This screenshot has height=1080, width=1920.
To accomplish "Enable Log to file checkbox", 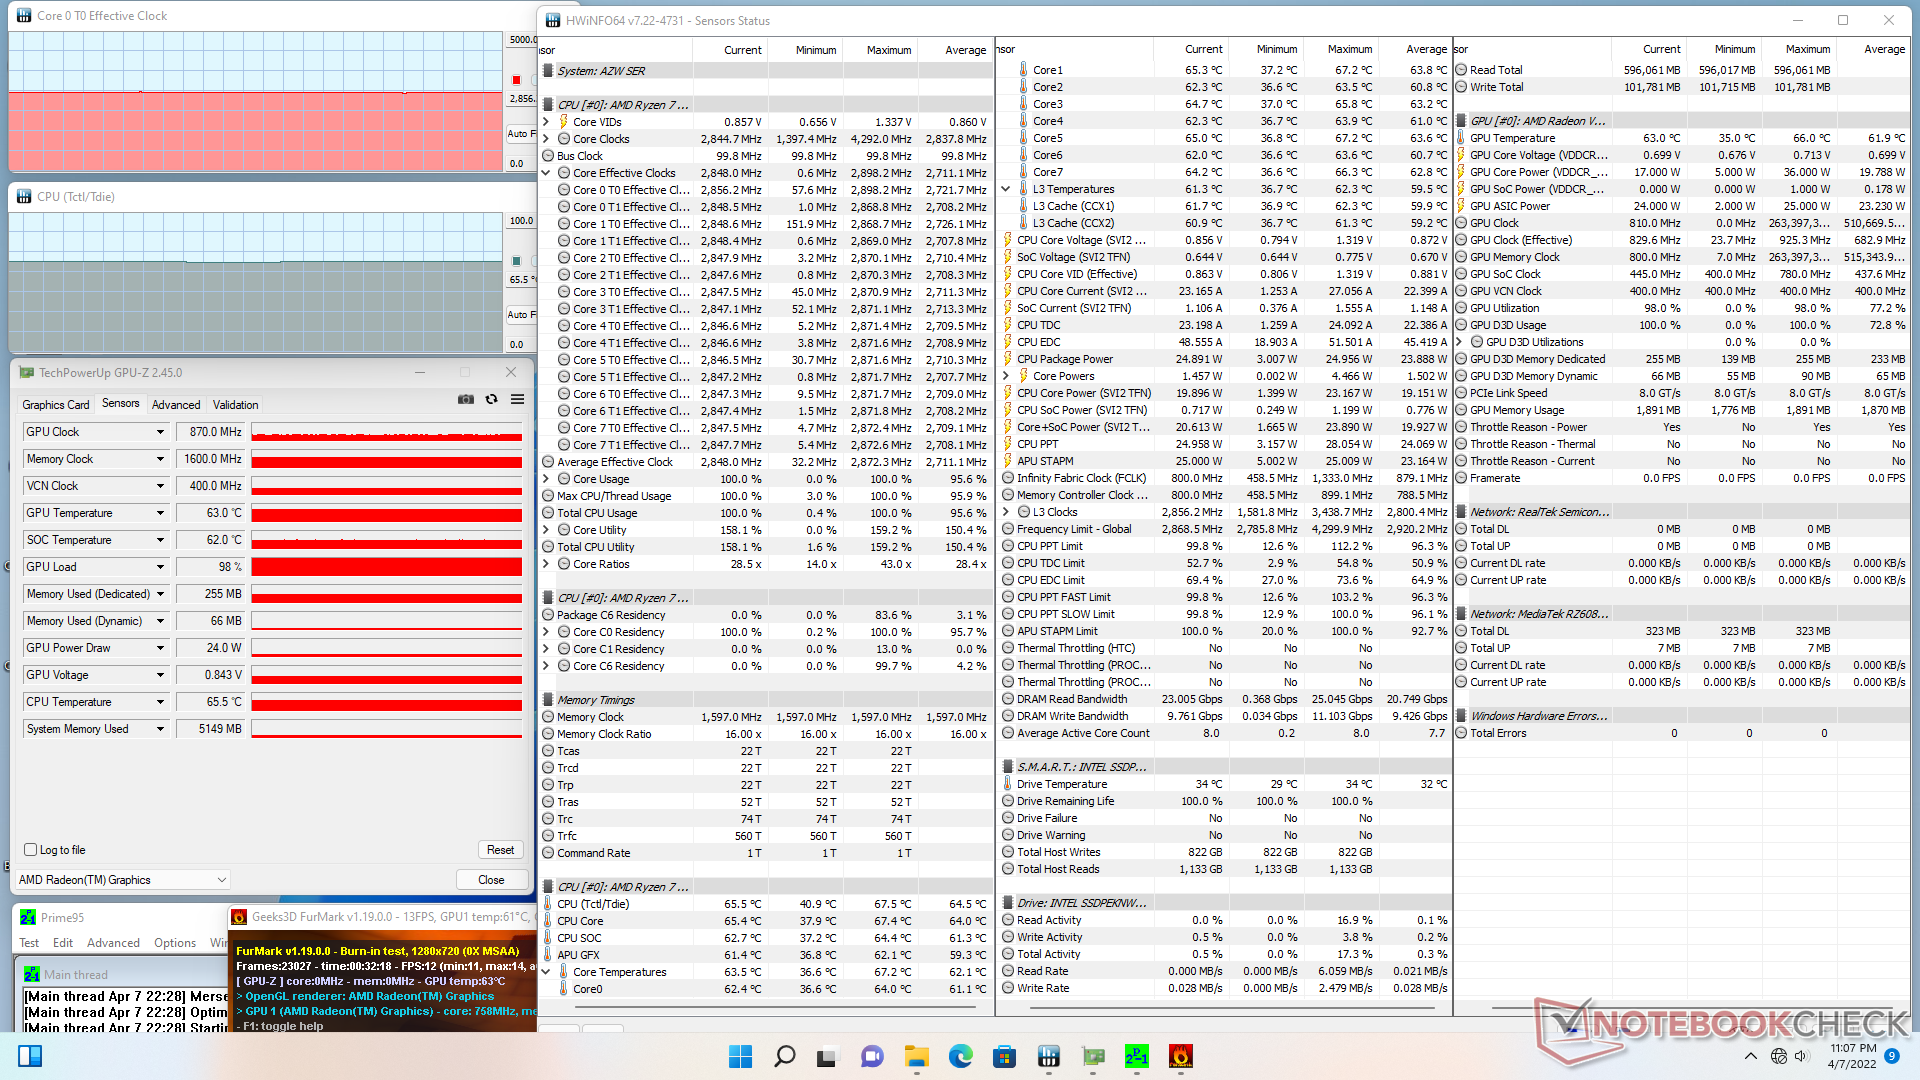I will 30,850.
